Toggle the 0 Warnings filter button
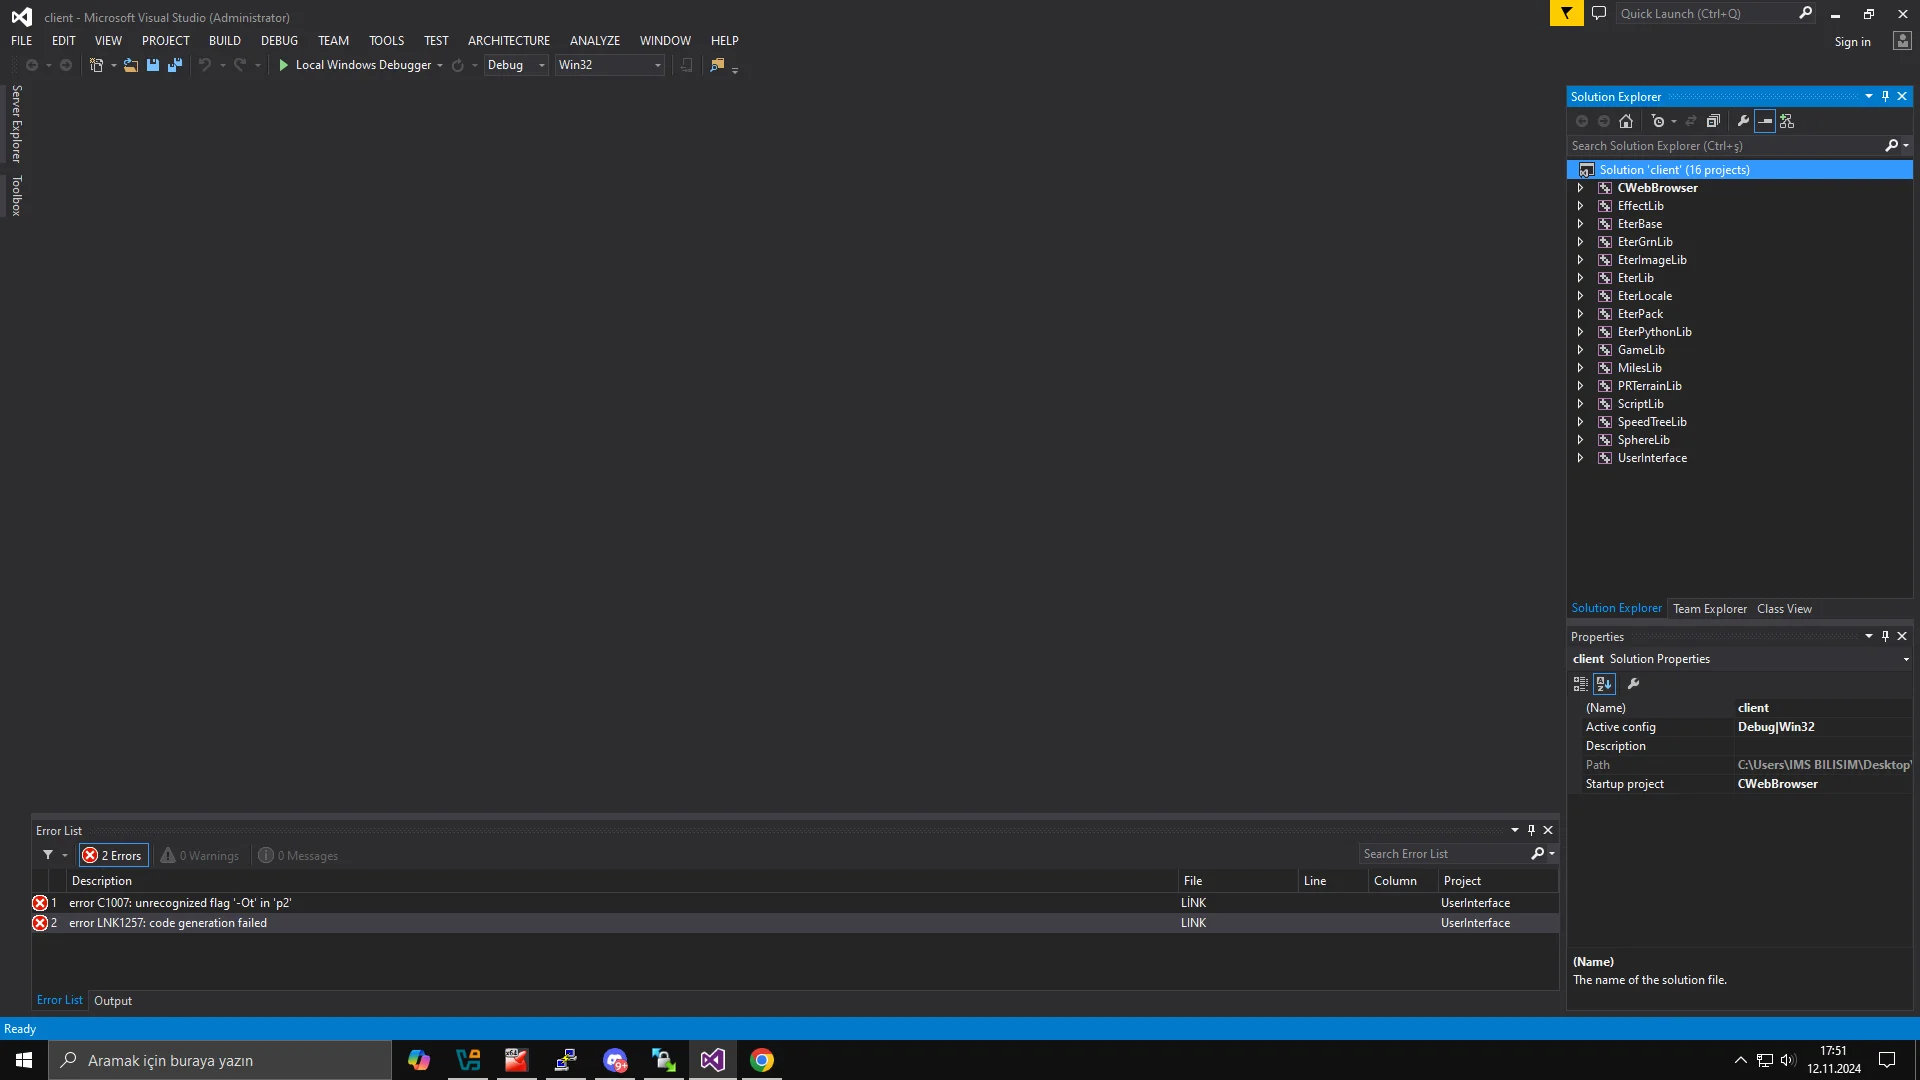The width and height of the screenshot is (1920, 1080). pyautogui.click(x=201, y=855)
